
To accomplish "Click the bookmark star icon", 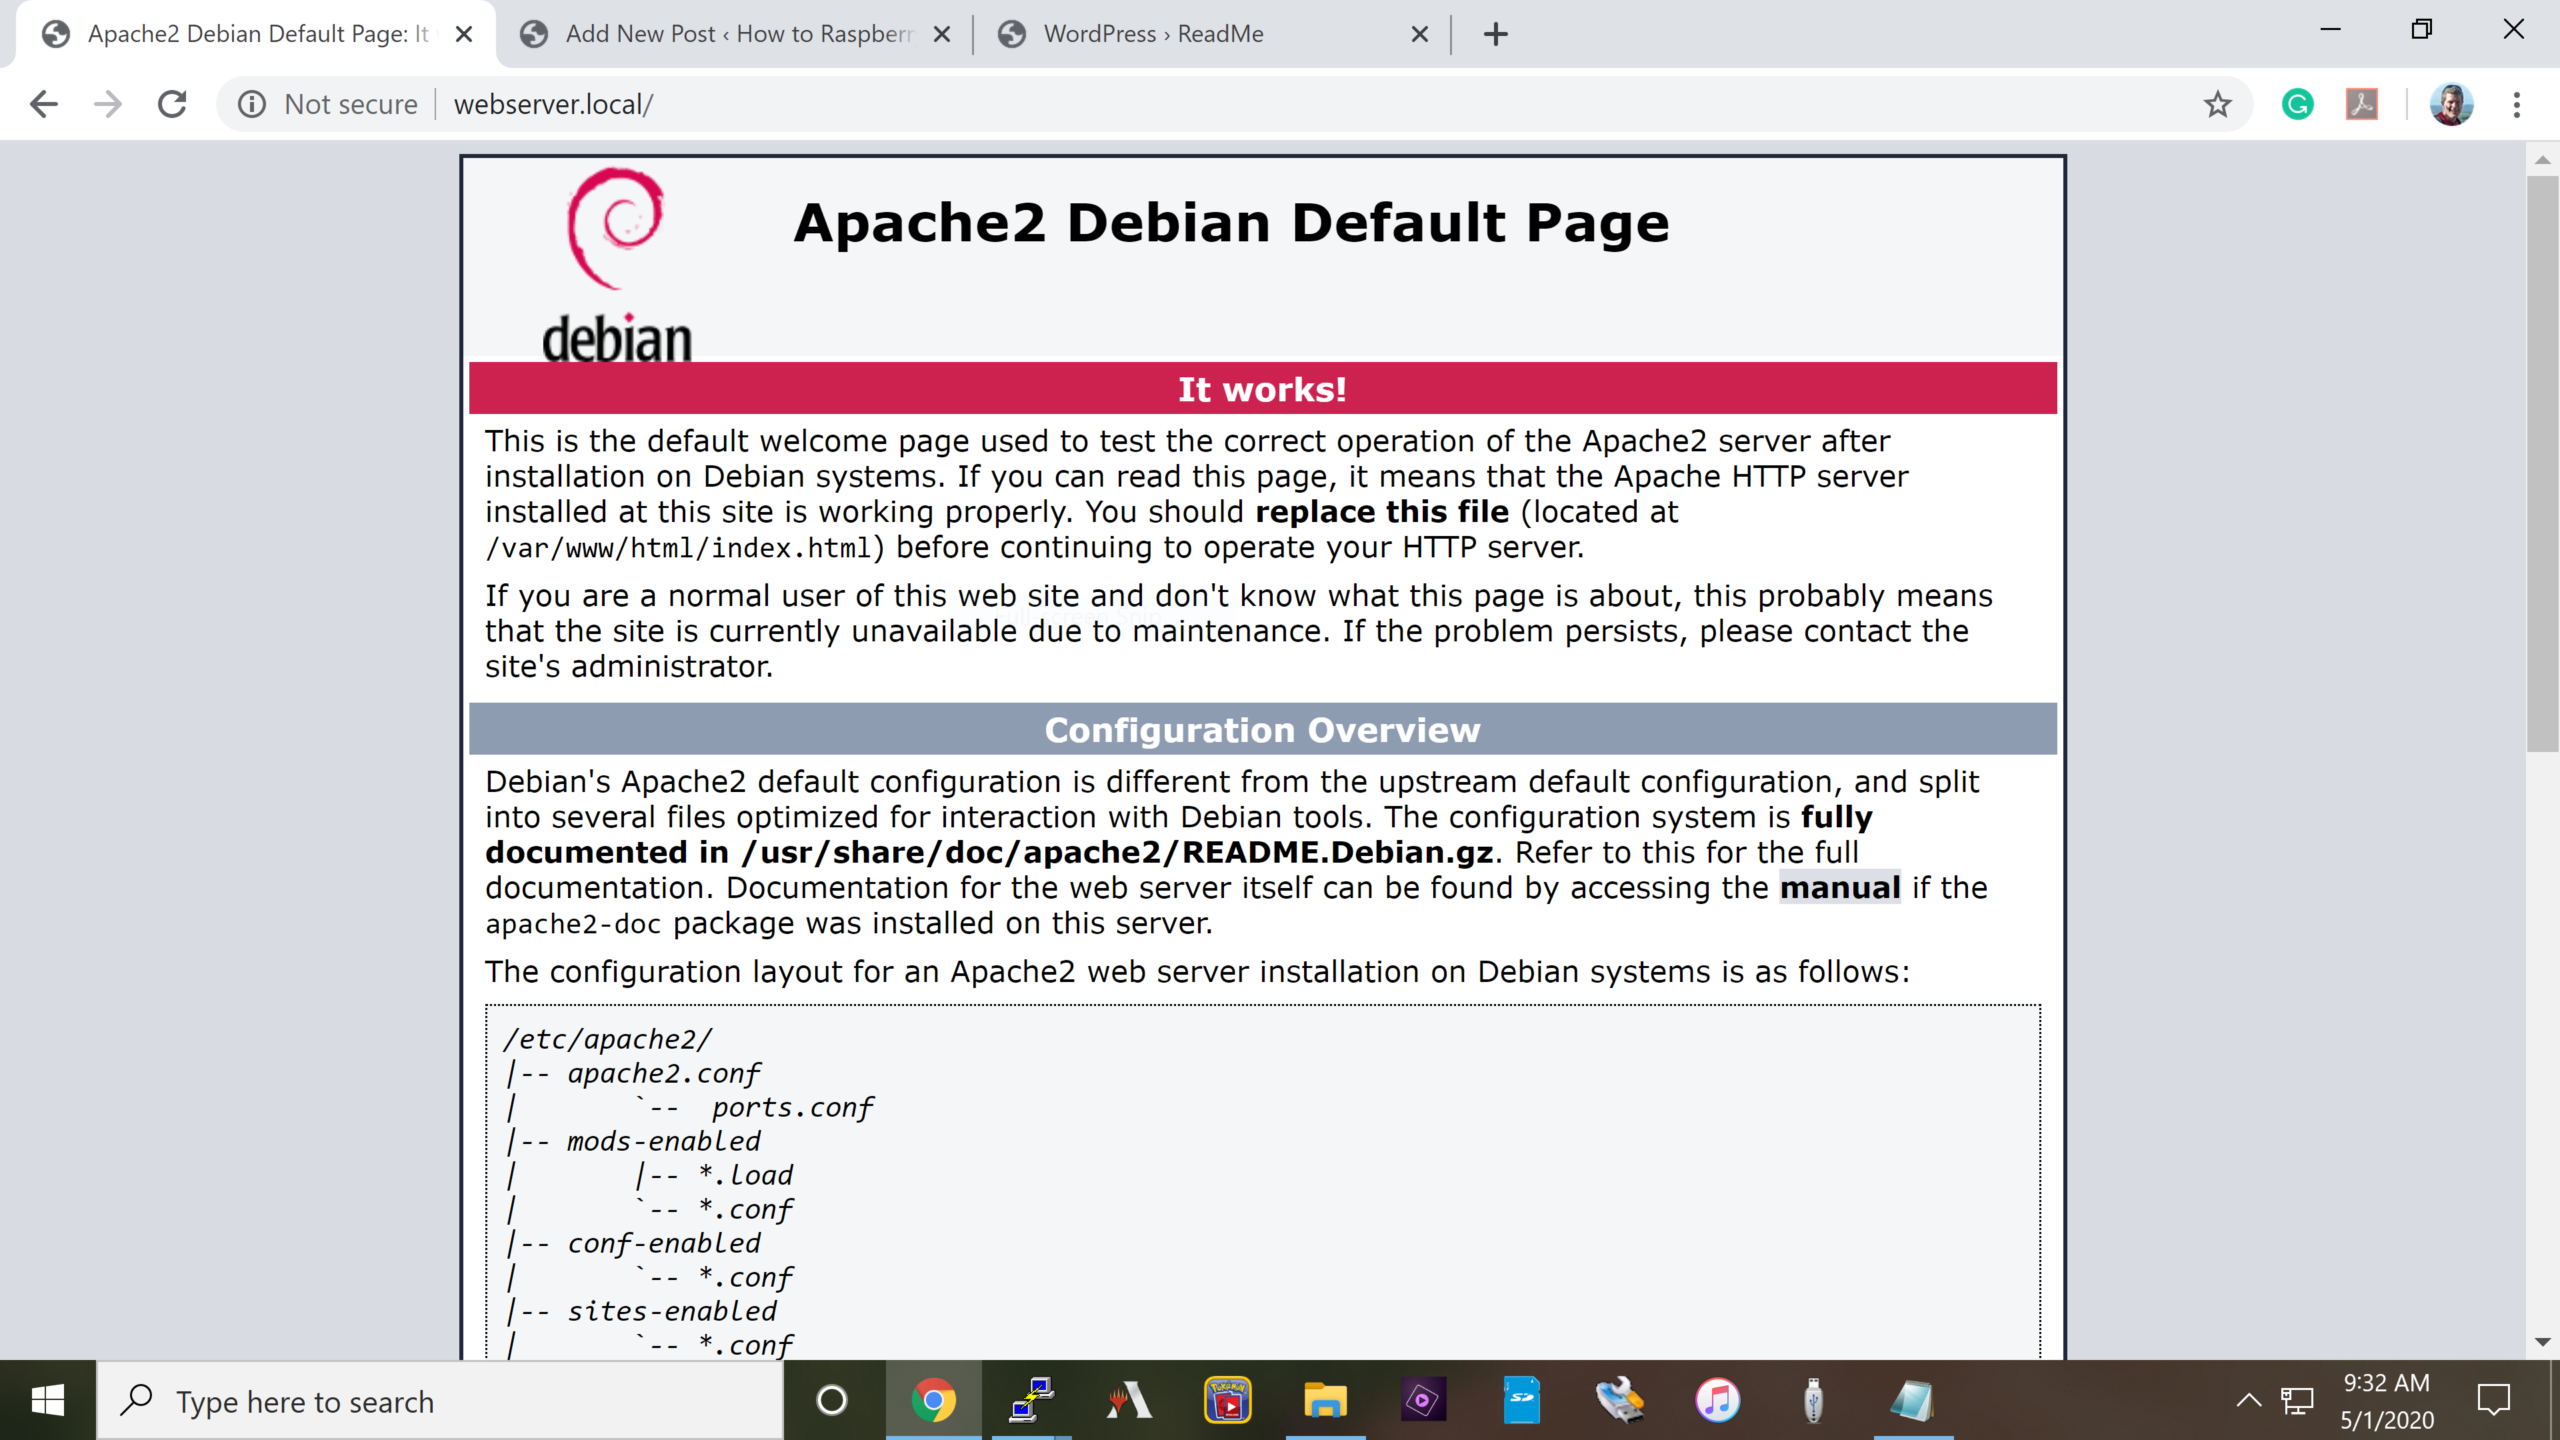I will (x=2221, y=104).
